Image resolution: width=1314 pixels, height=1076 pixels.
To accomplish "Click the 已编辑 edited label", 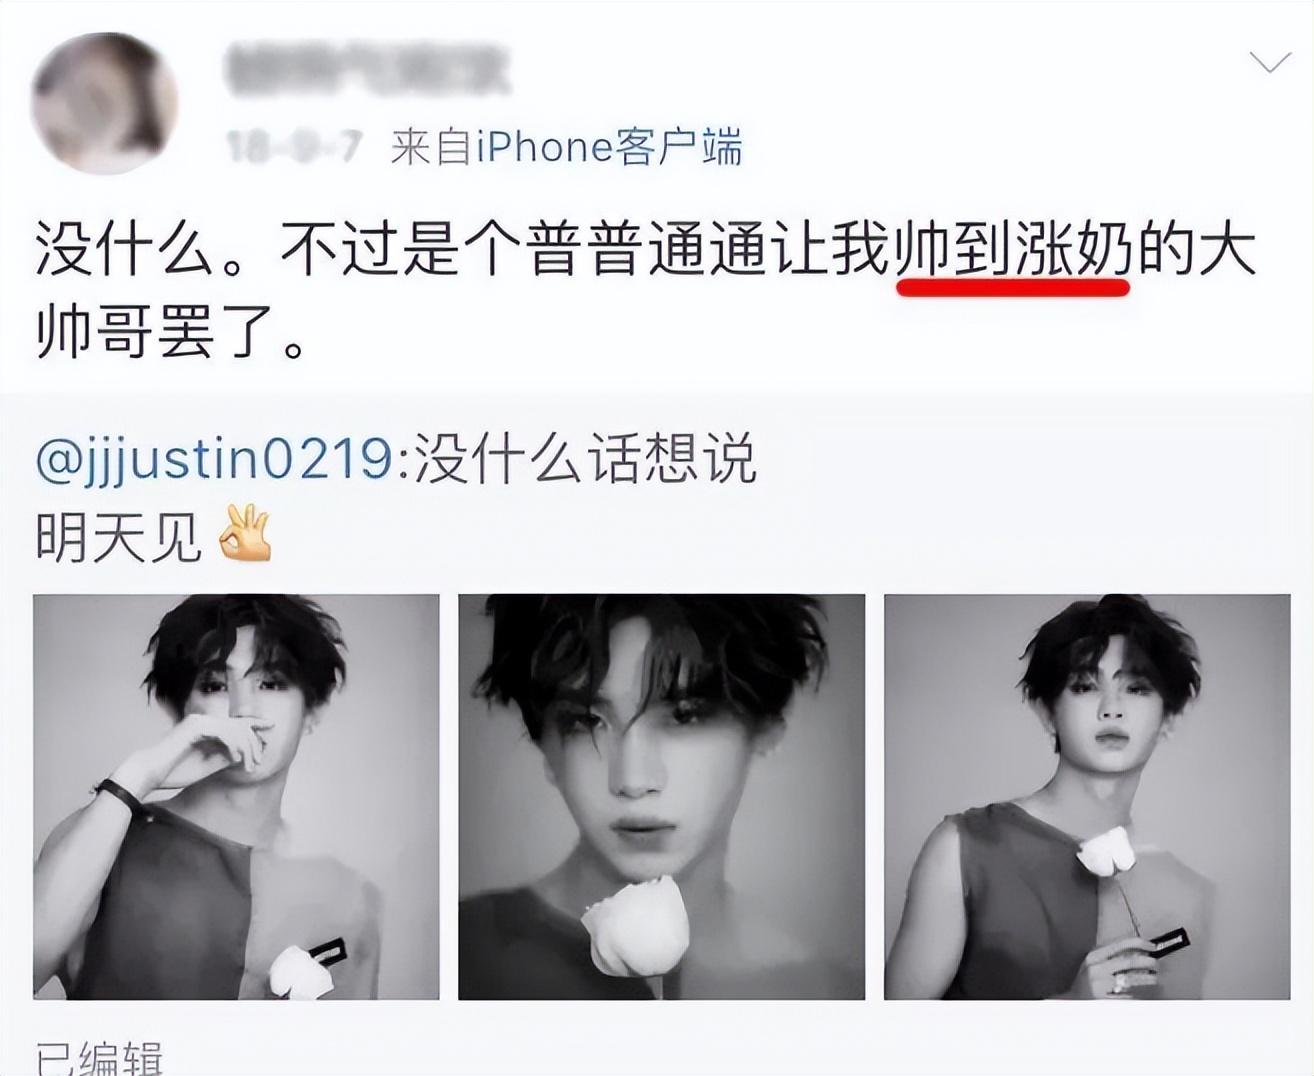I will click(x=98, y=1058).
